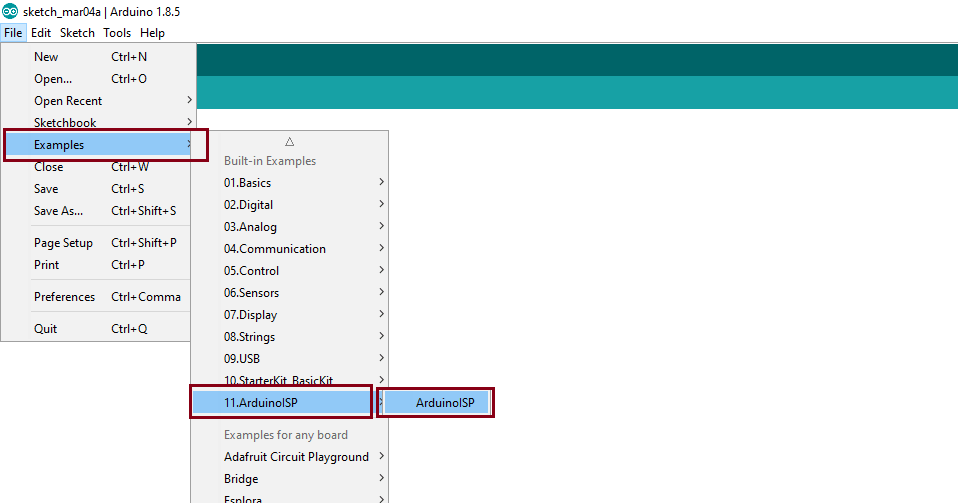
Task: Select Open... in the File menu
Action: click(x=98, y=79)
